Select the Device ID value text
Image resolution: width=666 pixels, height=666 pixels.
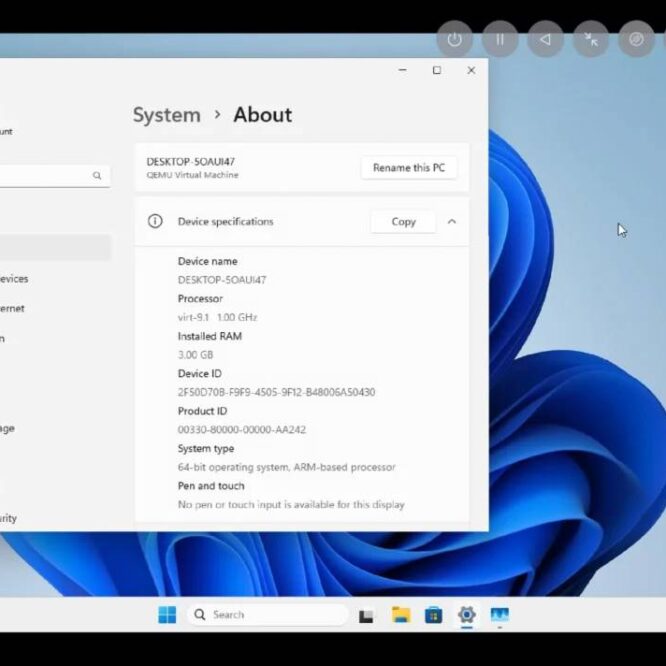[277, 392]
